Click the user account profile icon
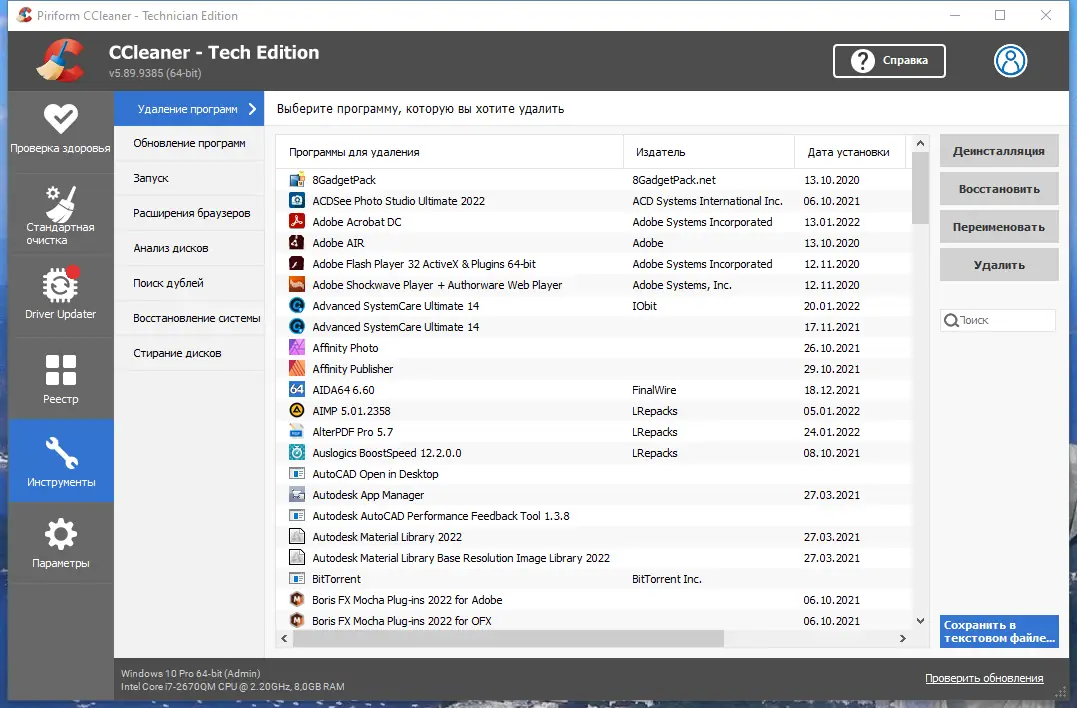This screenshot has height=708, width=1077. 1010,61
